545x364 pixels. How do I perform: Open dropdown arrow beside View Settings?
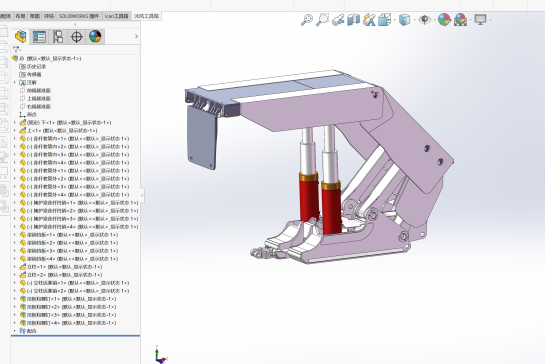pos(490,20)
